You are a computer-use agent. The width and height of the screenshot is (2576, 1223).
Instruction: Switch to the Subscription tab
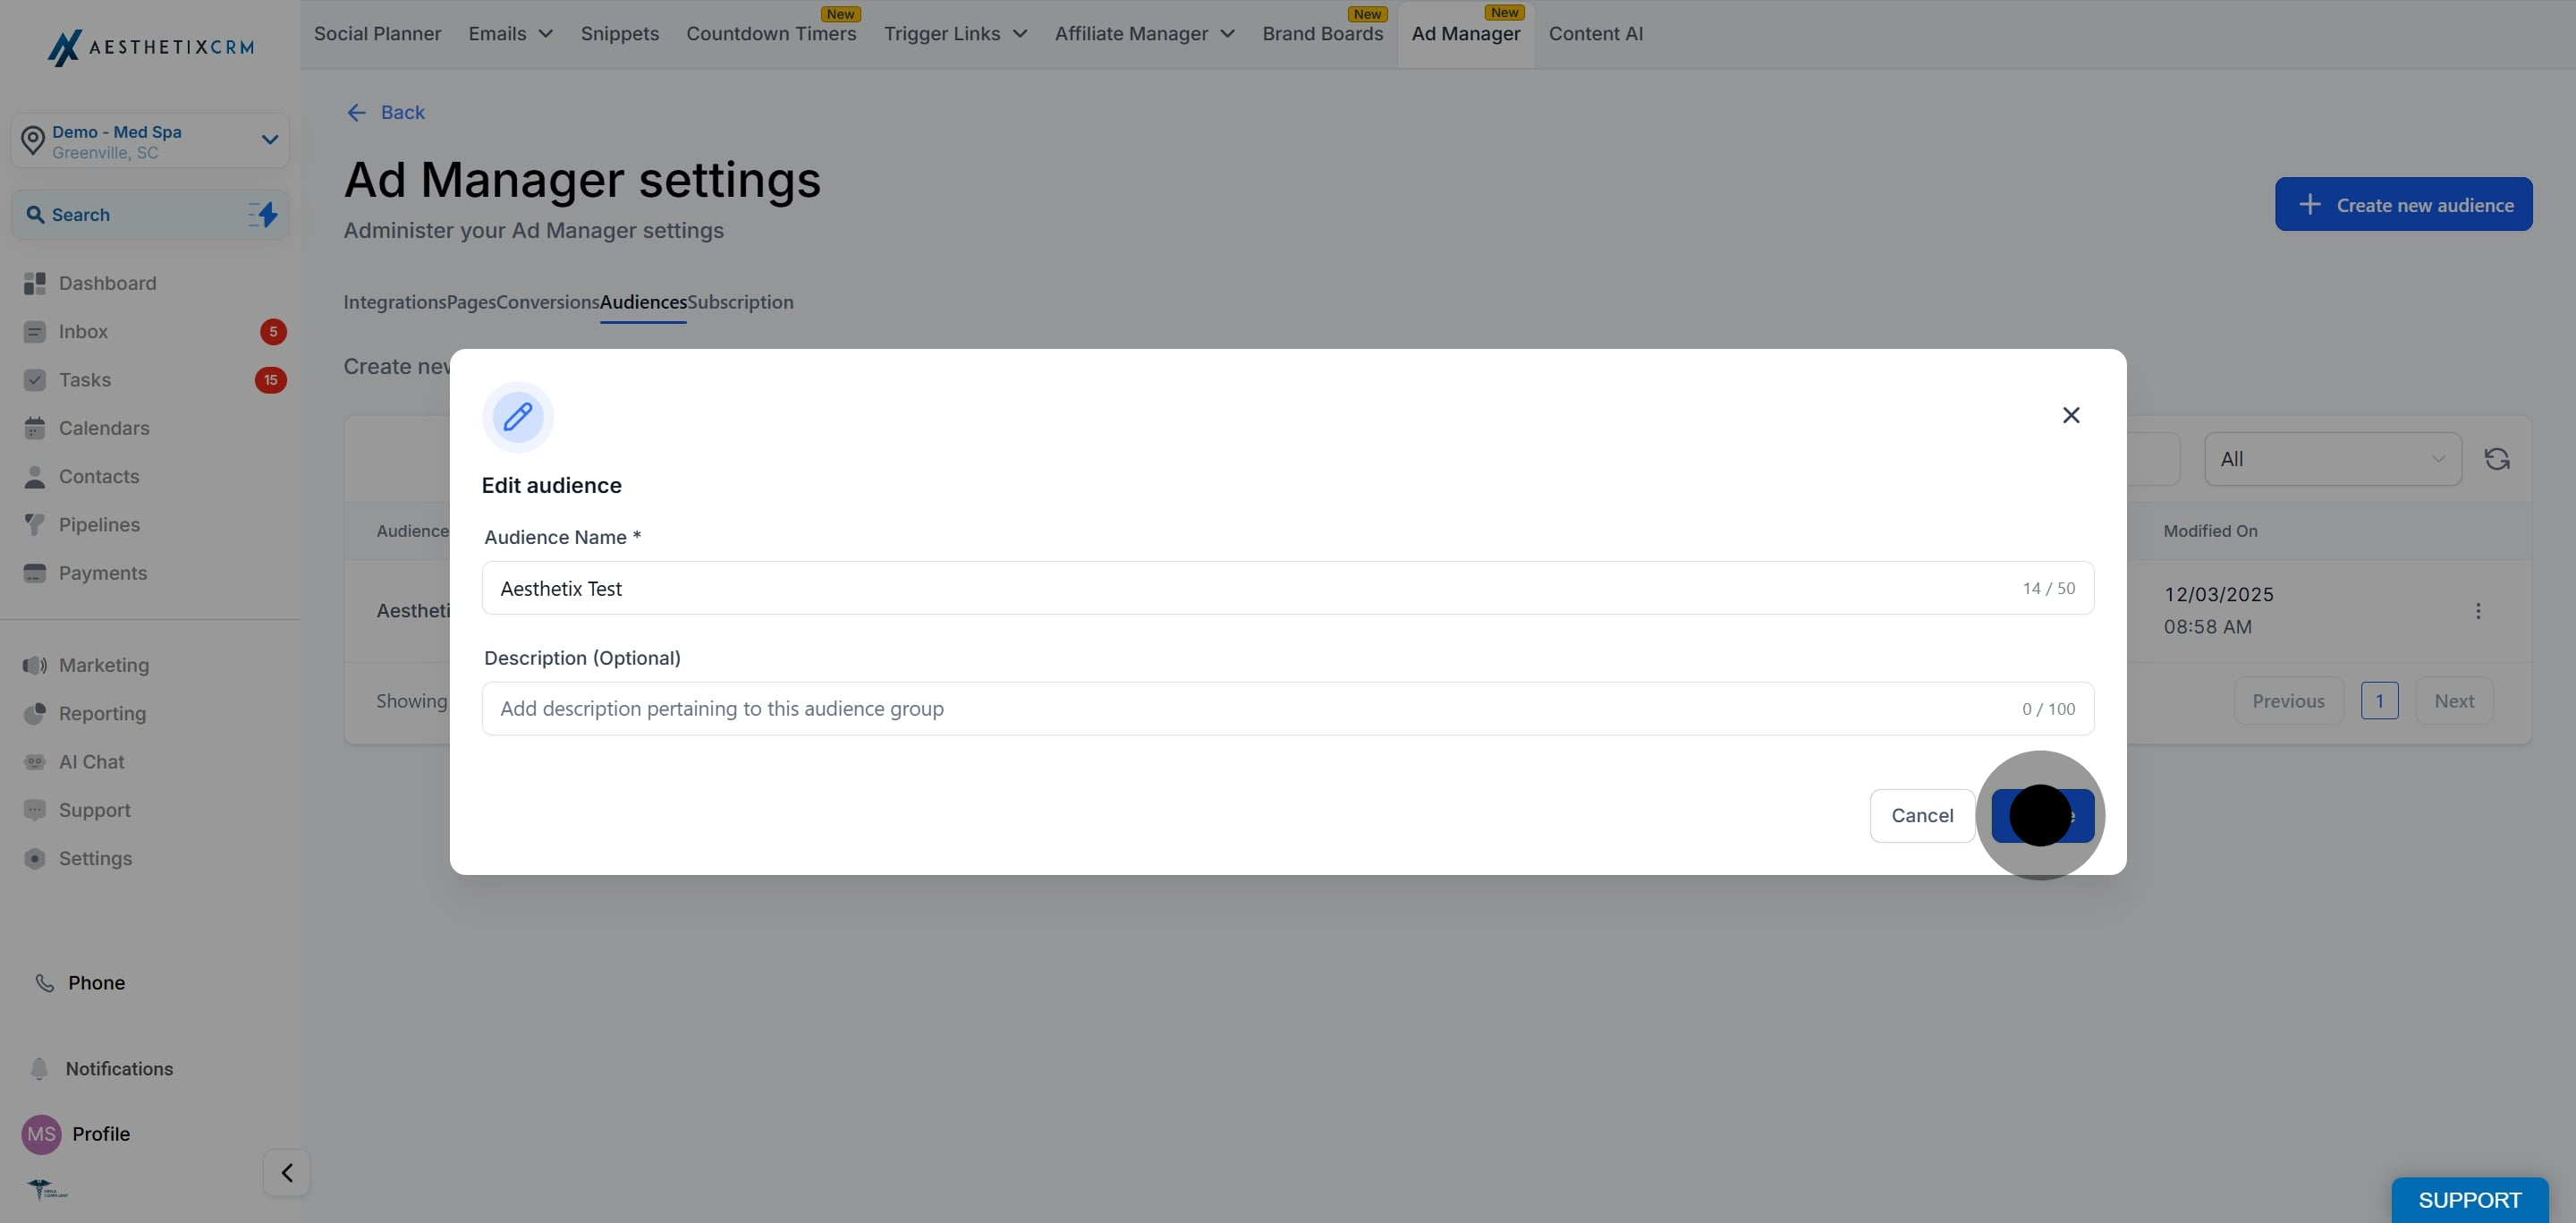click(x=740, y=302)
